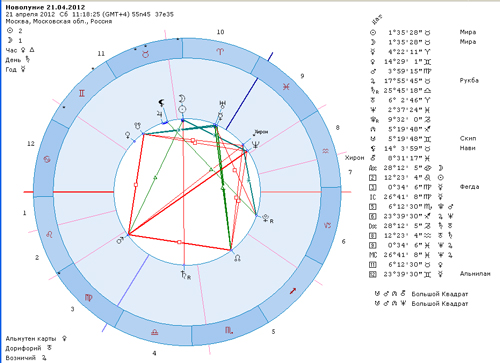
Task: Select the Sun symbol atop the positions table
Action: (x=373, y=33)
